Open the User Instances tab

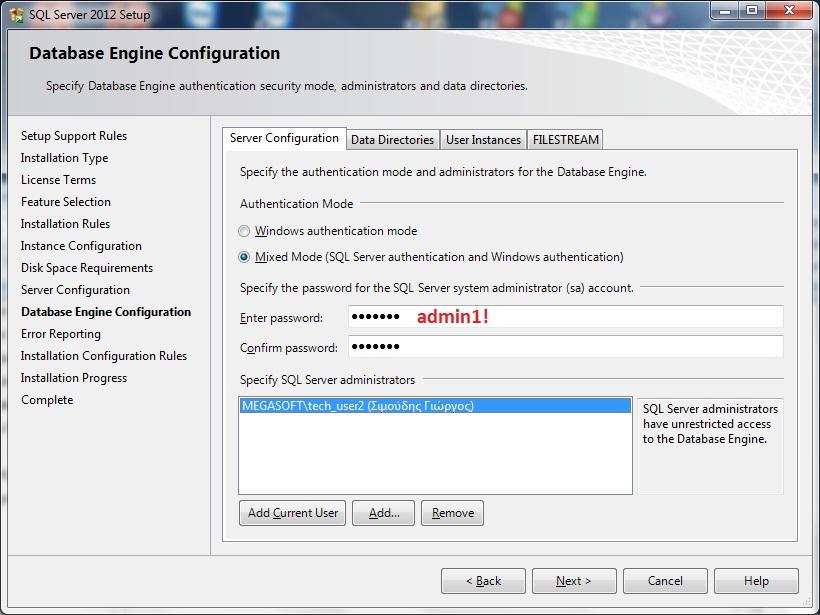(x=483, y=140)
